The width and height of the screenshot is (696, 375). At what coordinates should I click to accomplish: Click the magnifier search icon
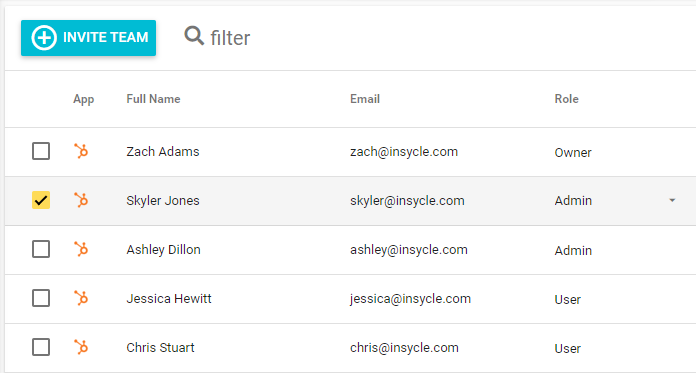194,36
